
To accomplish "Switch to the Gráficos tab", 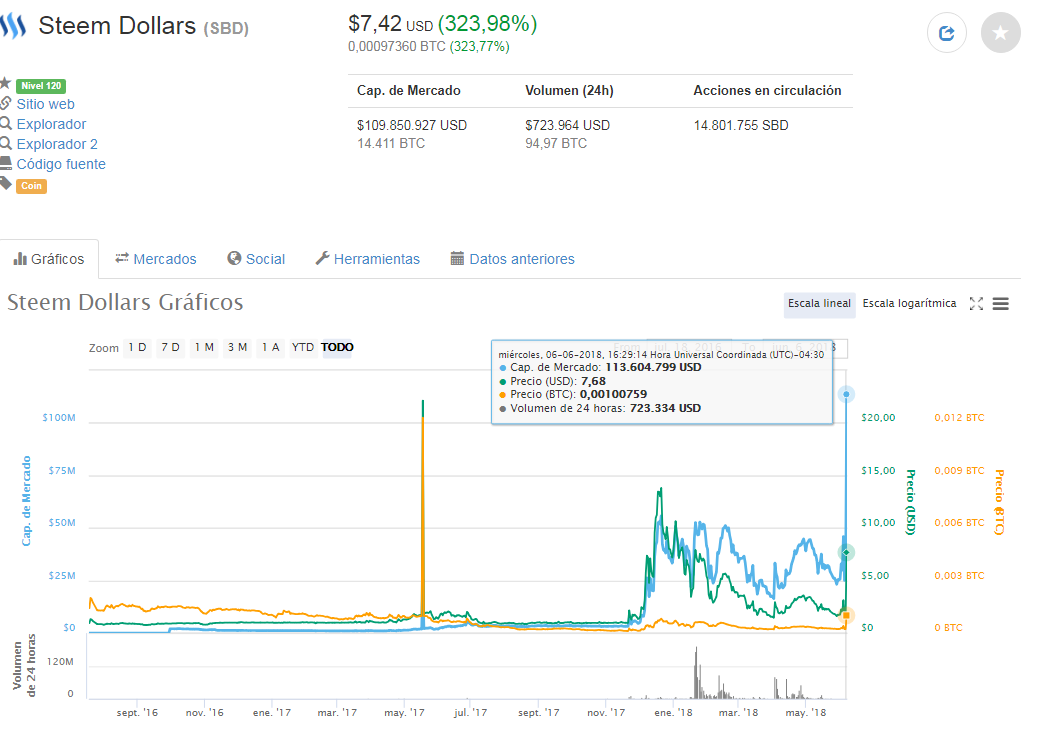I will coord(49,259).
